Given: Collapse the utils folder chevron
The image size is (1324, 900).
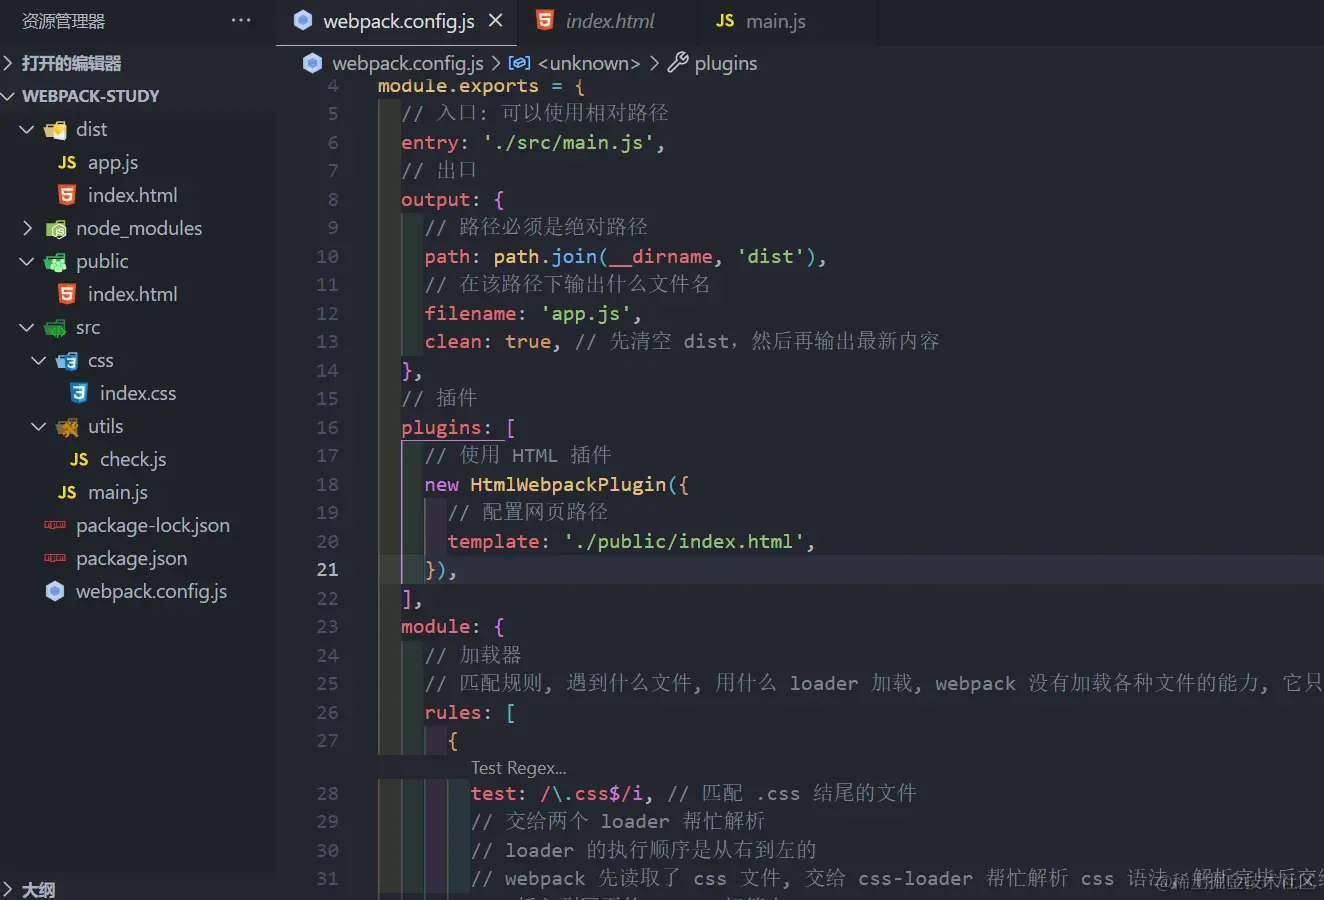Looking at the screenshot, I should pos(39,426).
